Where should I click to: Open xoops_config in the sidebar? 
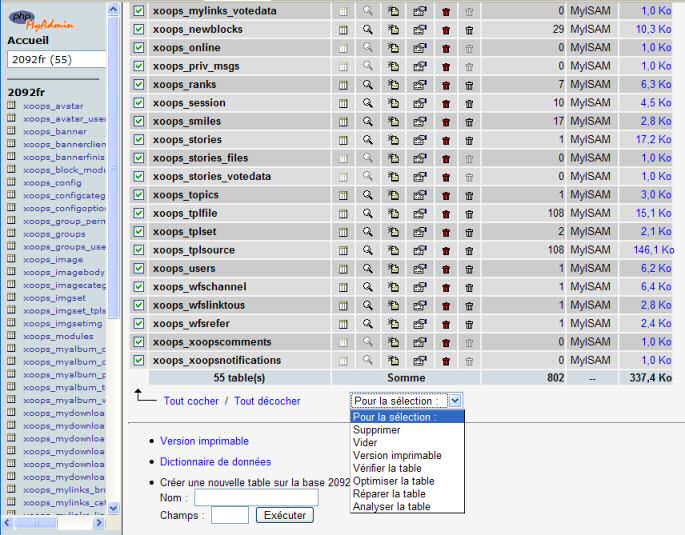tap(52, 183)
